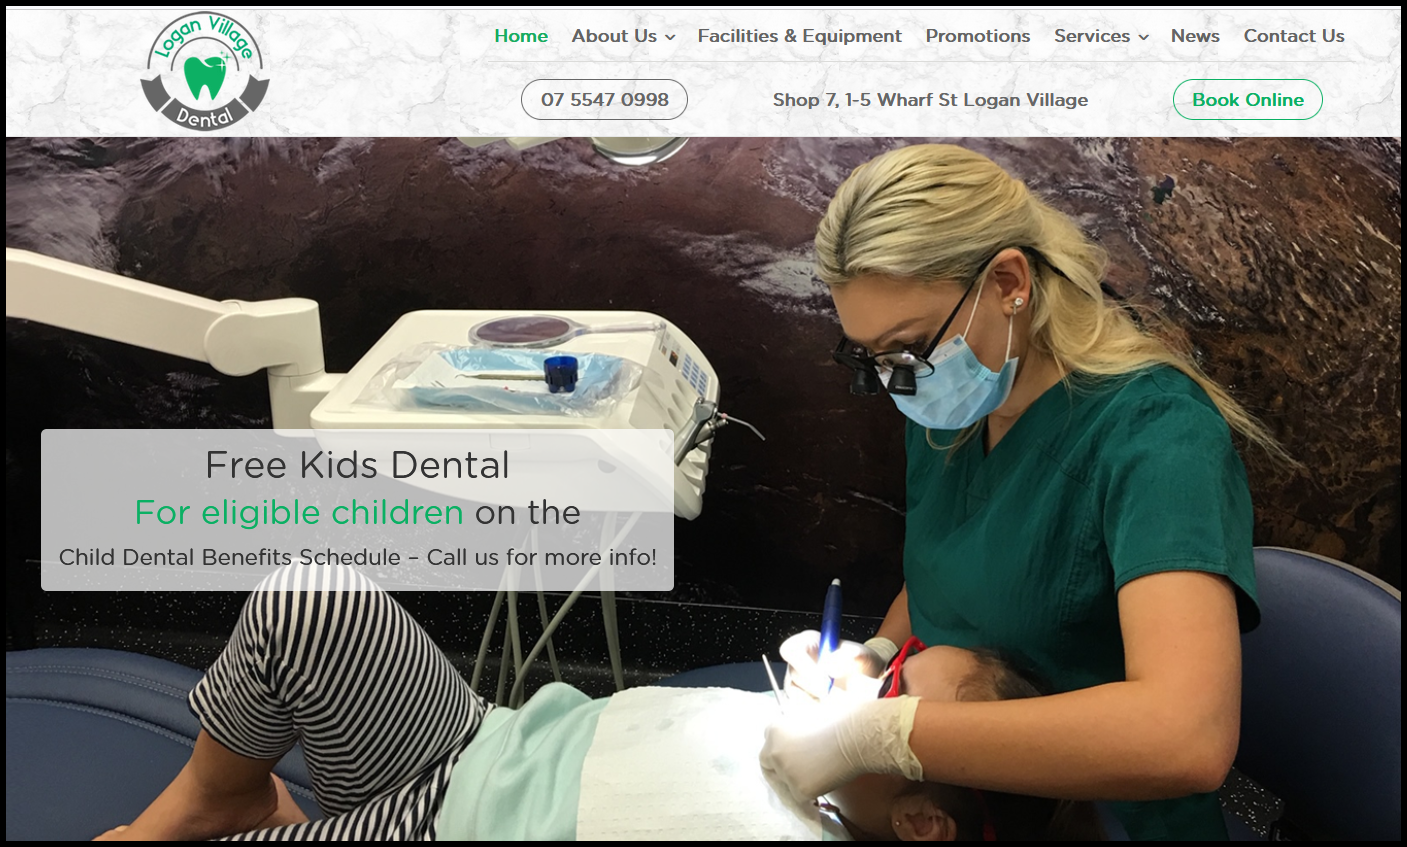This screenshot has width=1407, height=847.
Task: Click the green tooth in the logo
Action: tap(205, 77)
